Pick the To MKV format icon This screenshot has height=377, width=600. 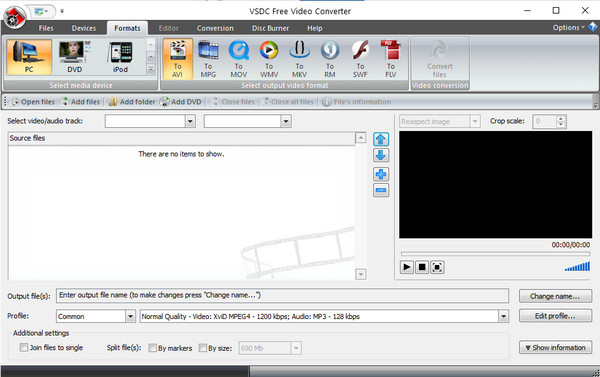299,59
